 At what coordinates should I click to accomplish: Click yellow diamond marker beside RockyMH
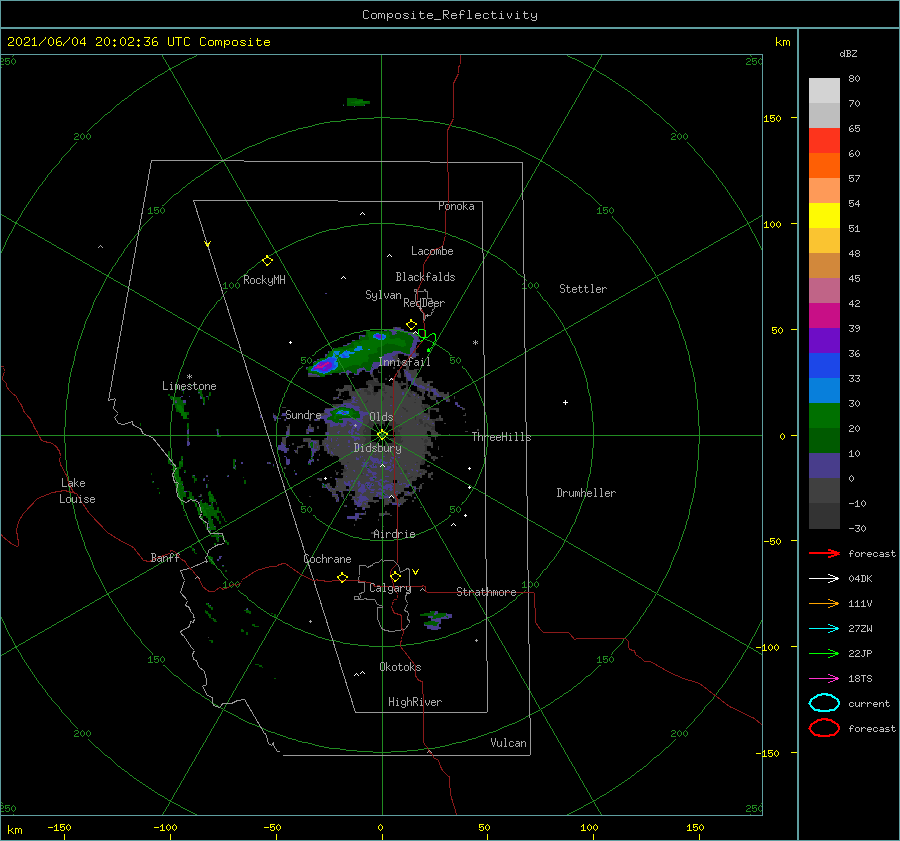(267, 261)
